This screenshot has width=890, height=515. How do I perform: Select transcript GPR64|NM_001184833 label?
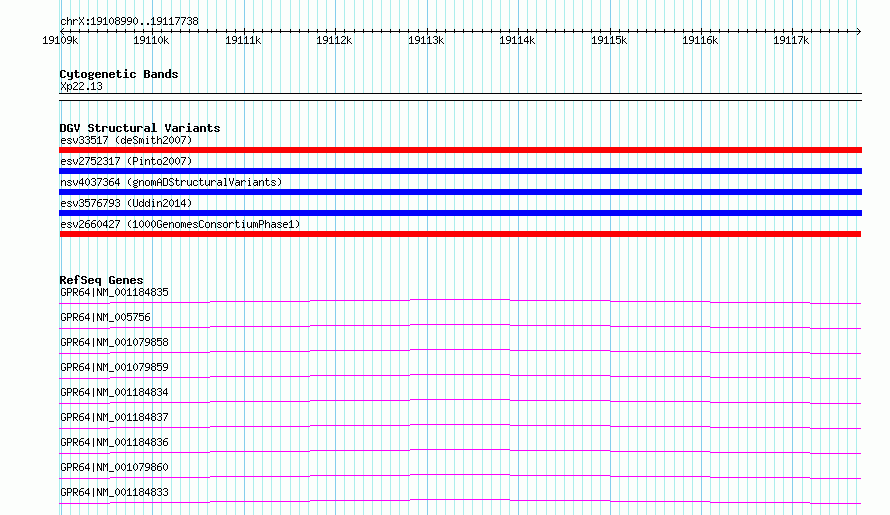tap(114, 492)
